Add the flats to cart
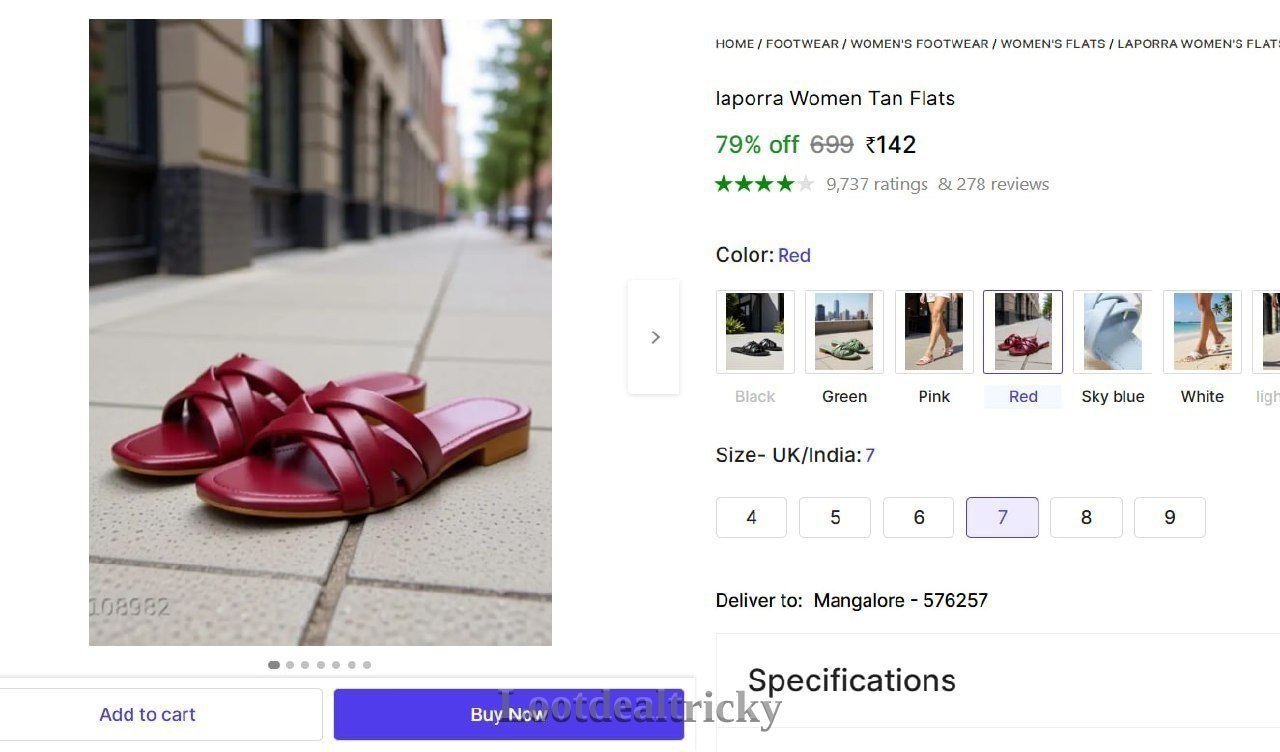 tap(148, 714)
